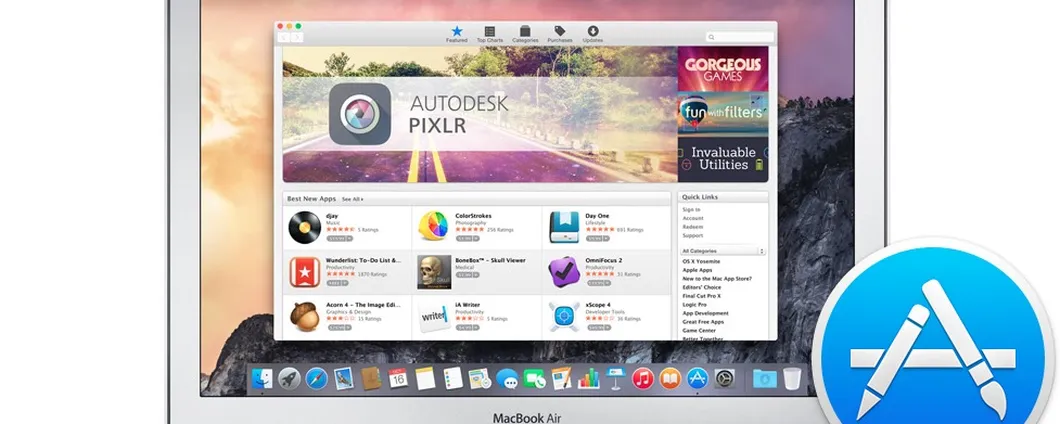Open Launchpad rocket in the Dock
Viewport: 1060px width, 424px height.
coord(289,378)
